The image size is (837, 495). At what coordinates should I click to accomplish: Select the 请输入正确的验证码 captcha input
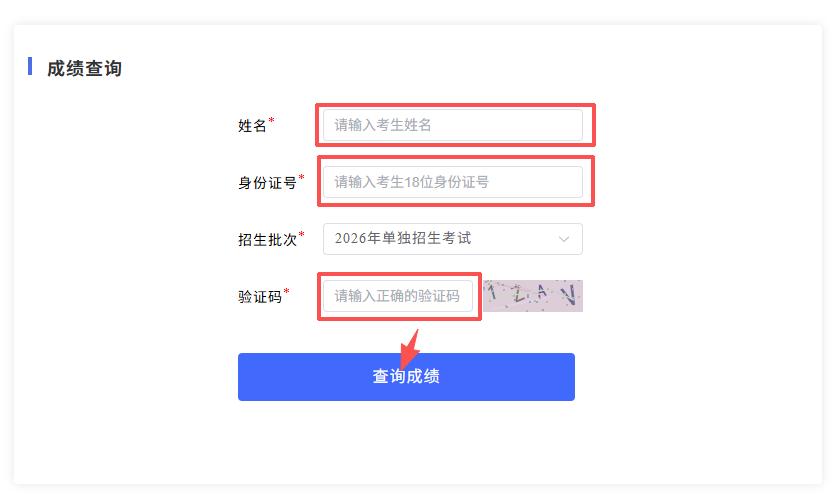point(397,296)
